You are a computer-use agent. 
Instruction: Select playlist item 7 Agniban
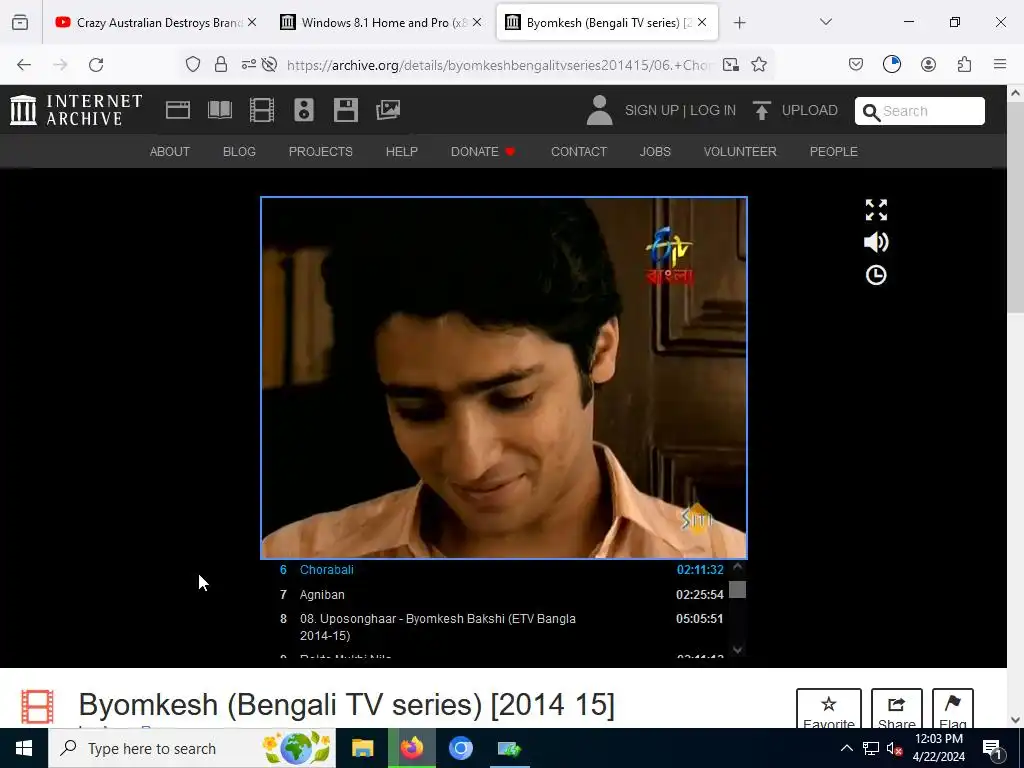pos(502,594)
